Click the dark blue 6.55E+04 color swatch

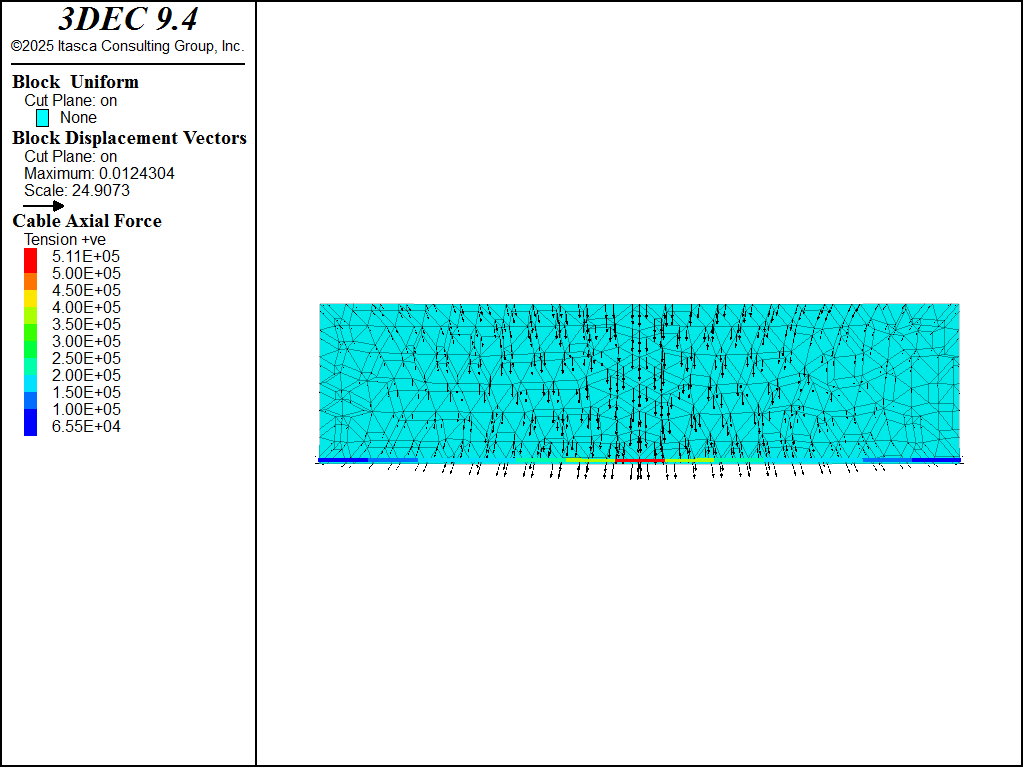(30, 423)
